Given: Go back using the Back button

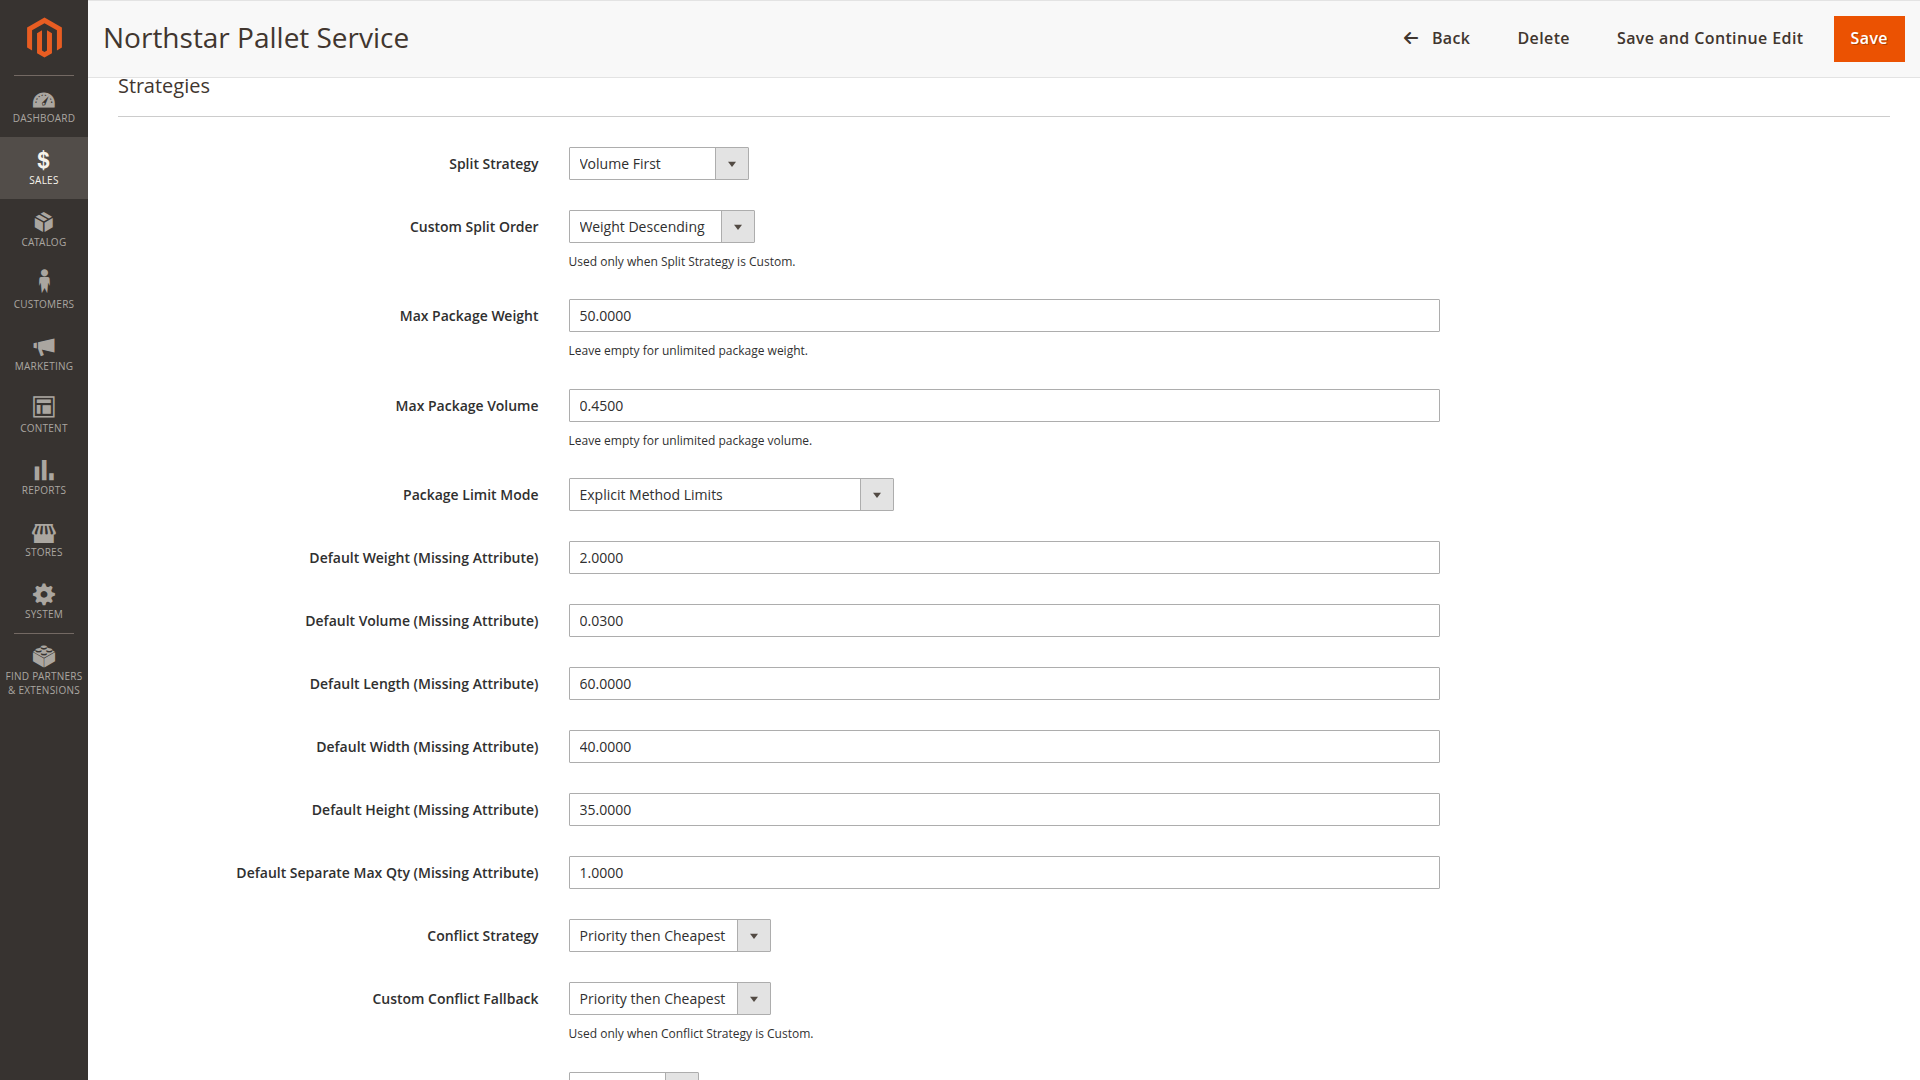Looking at the screenshot, I should (x=1436, y=38).
